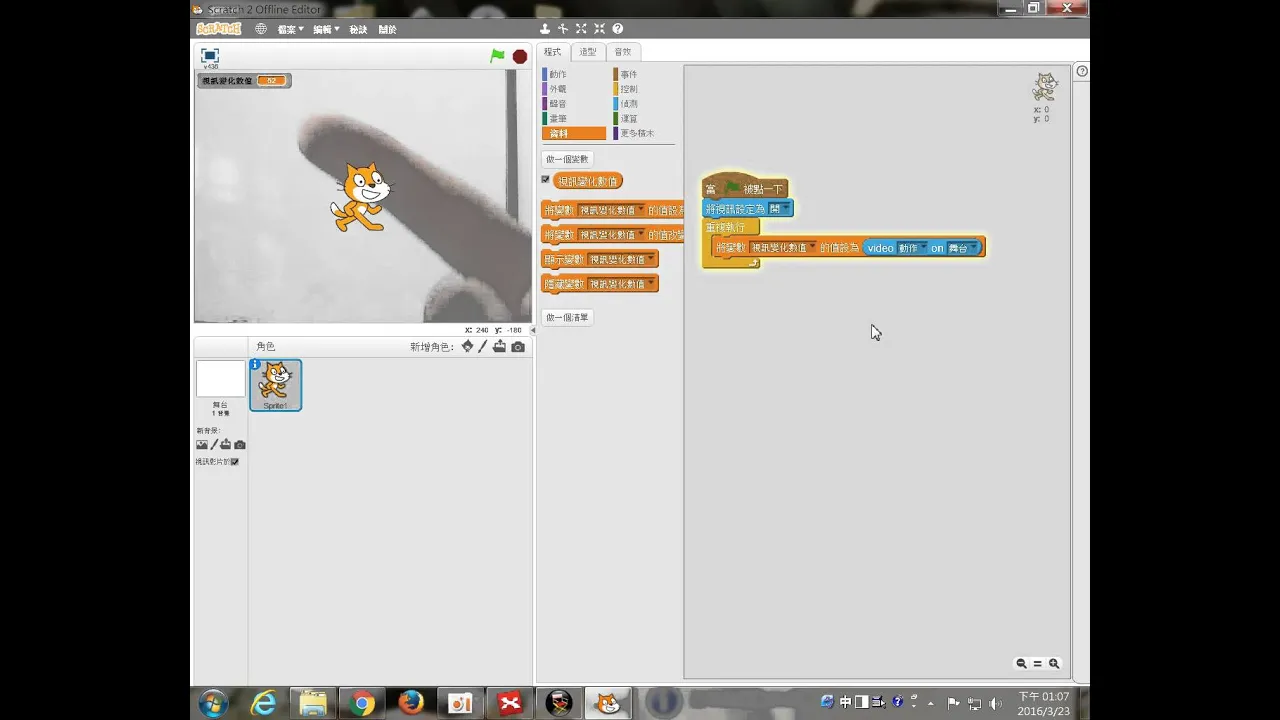The image size is (1280, 720).
Task: Open 秘訣 tips menu
Action: point(358,29)
